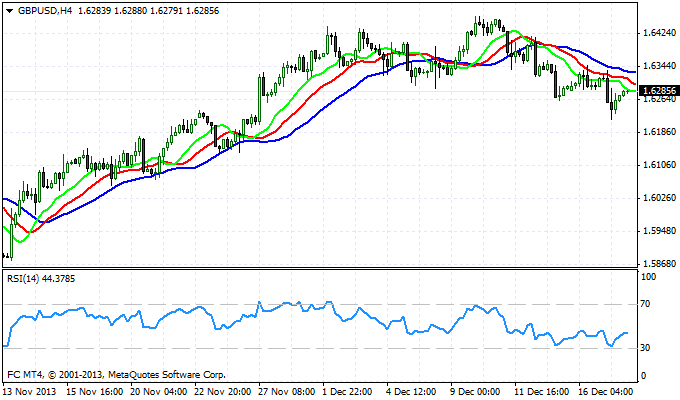This screenshot has width=680, height=400.
Task: Click the 11 Dec 16:00 time label
Action: click(x=542, y=391)
